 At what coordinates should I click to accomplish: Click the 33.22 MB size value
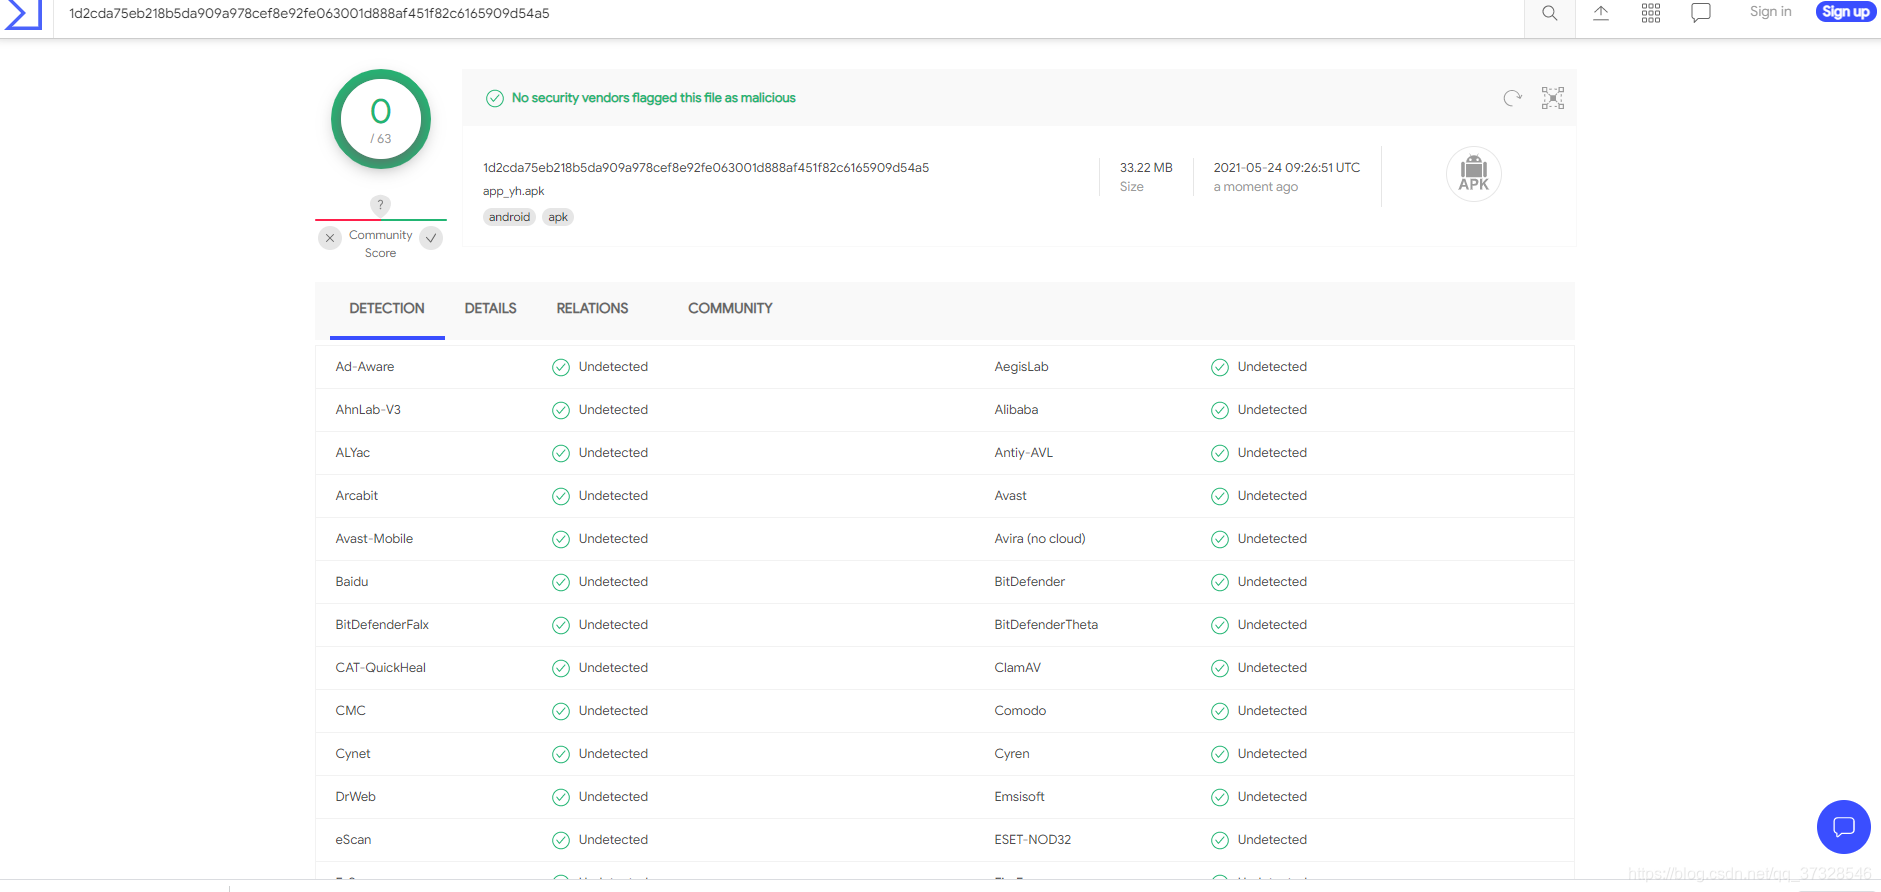coord(1146,168)
